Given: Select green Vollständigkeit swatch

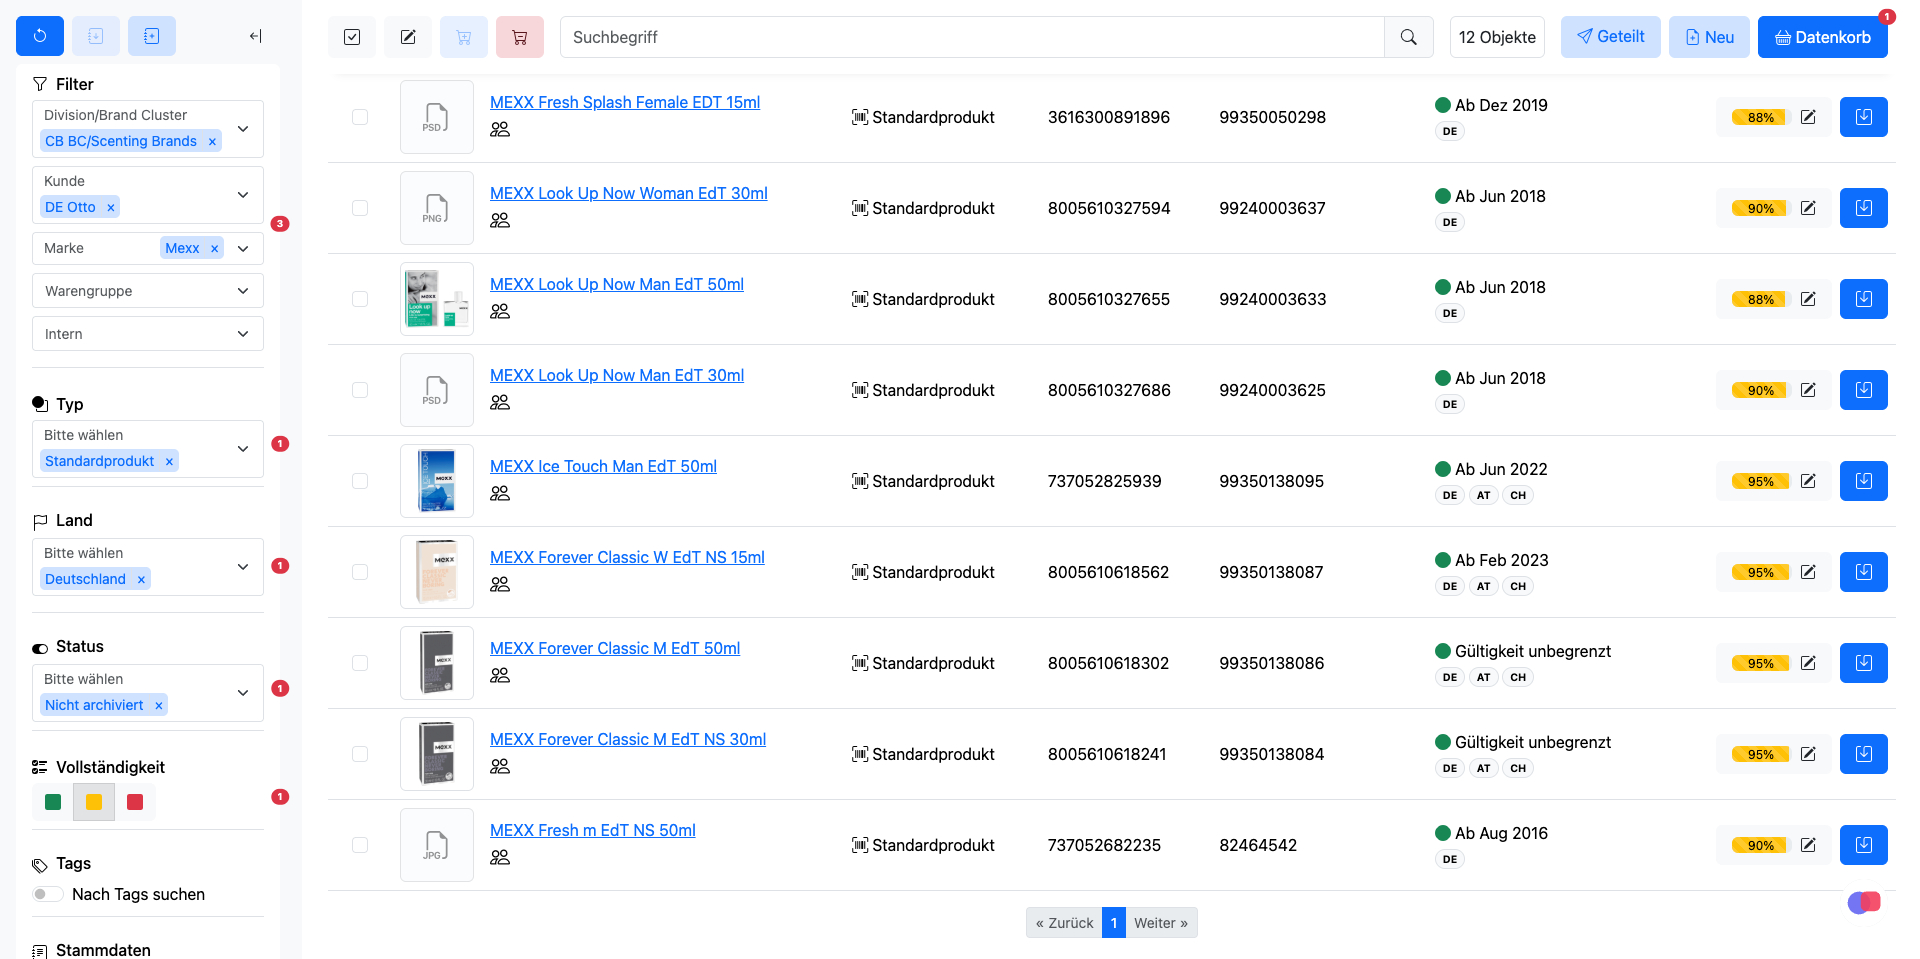Looking at the screenshot, I should (x=53, y=802).
